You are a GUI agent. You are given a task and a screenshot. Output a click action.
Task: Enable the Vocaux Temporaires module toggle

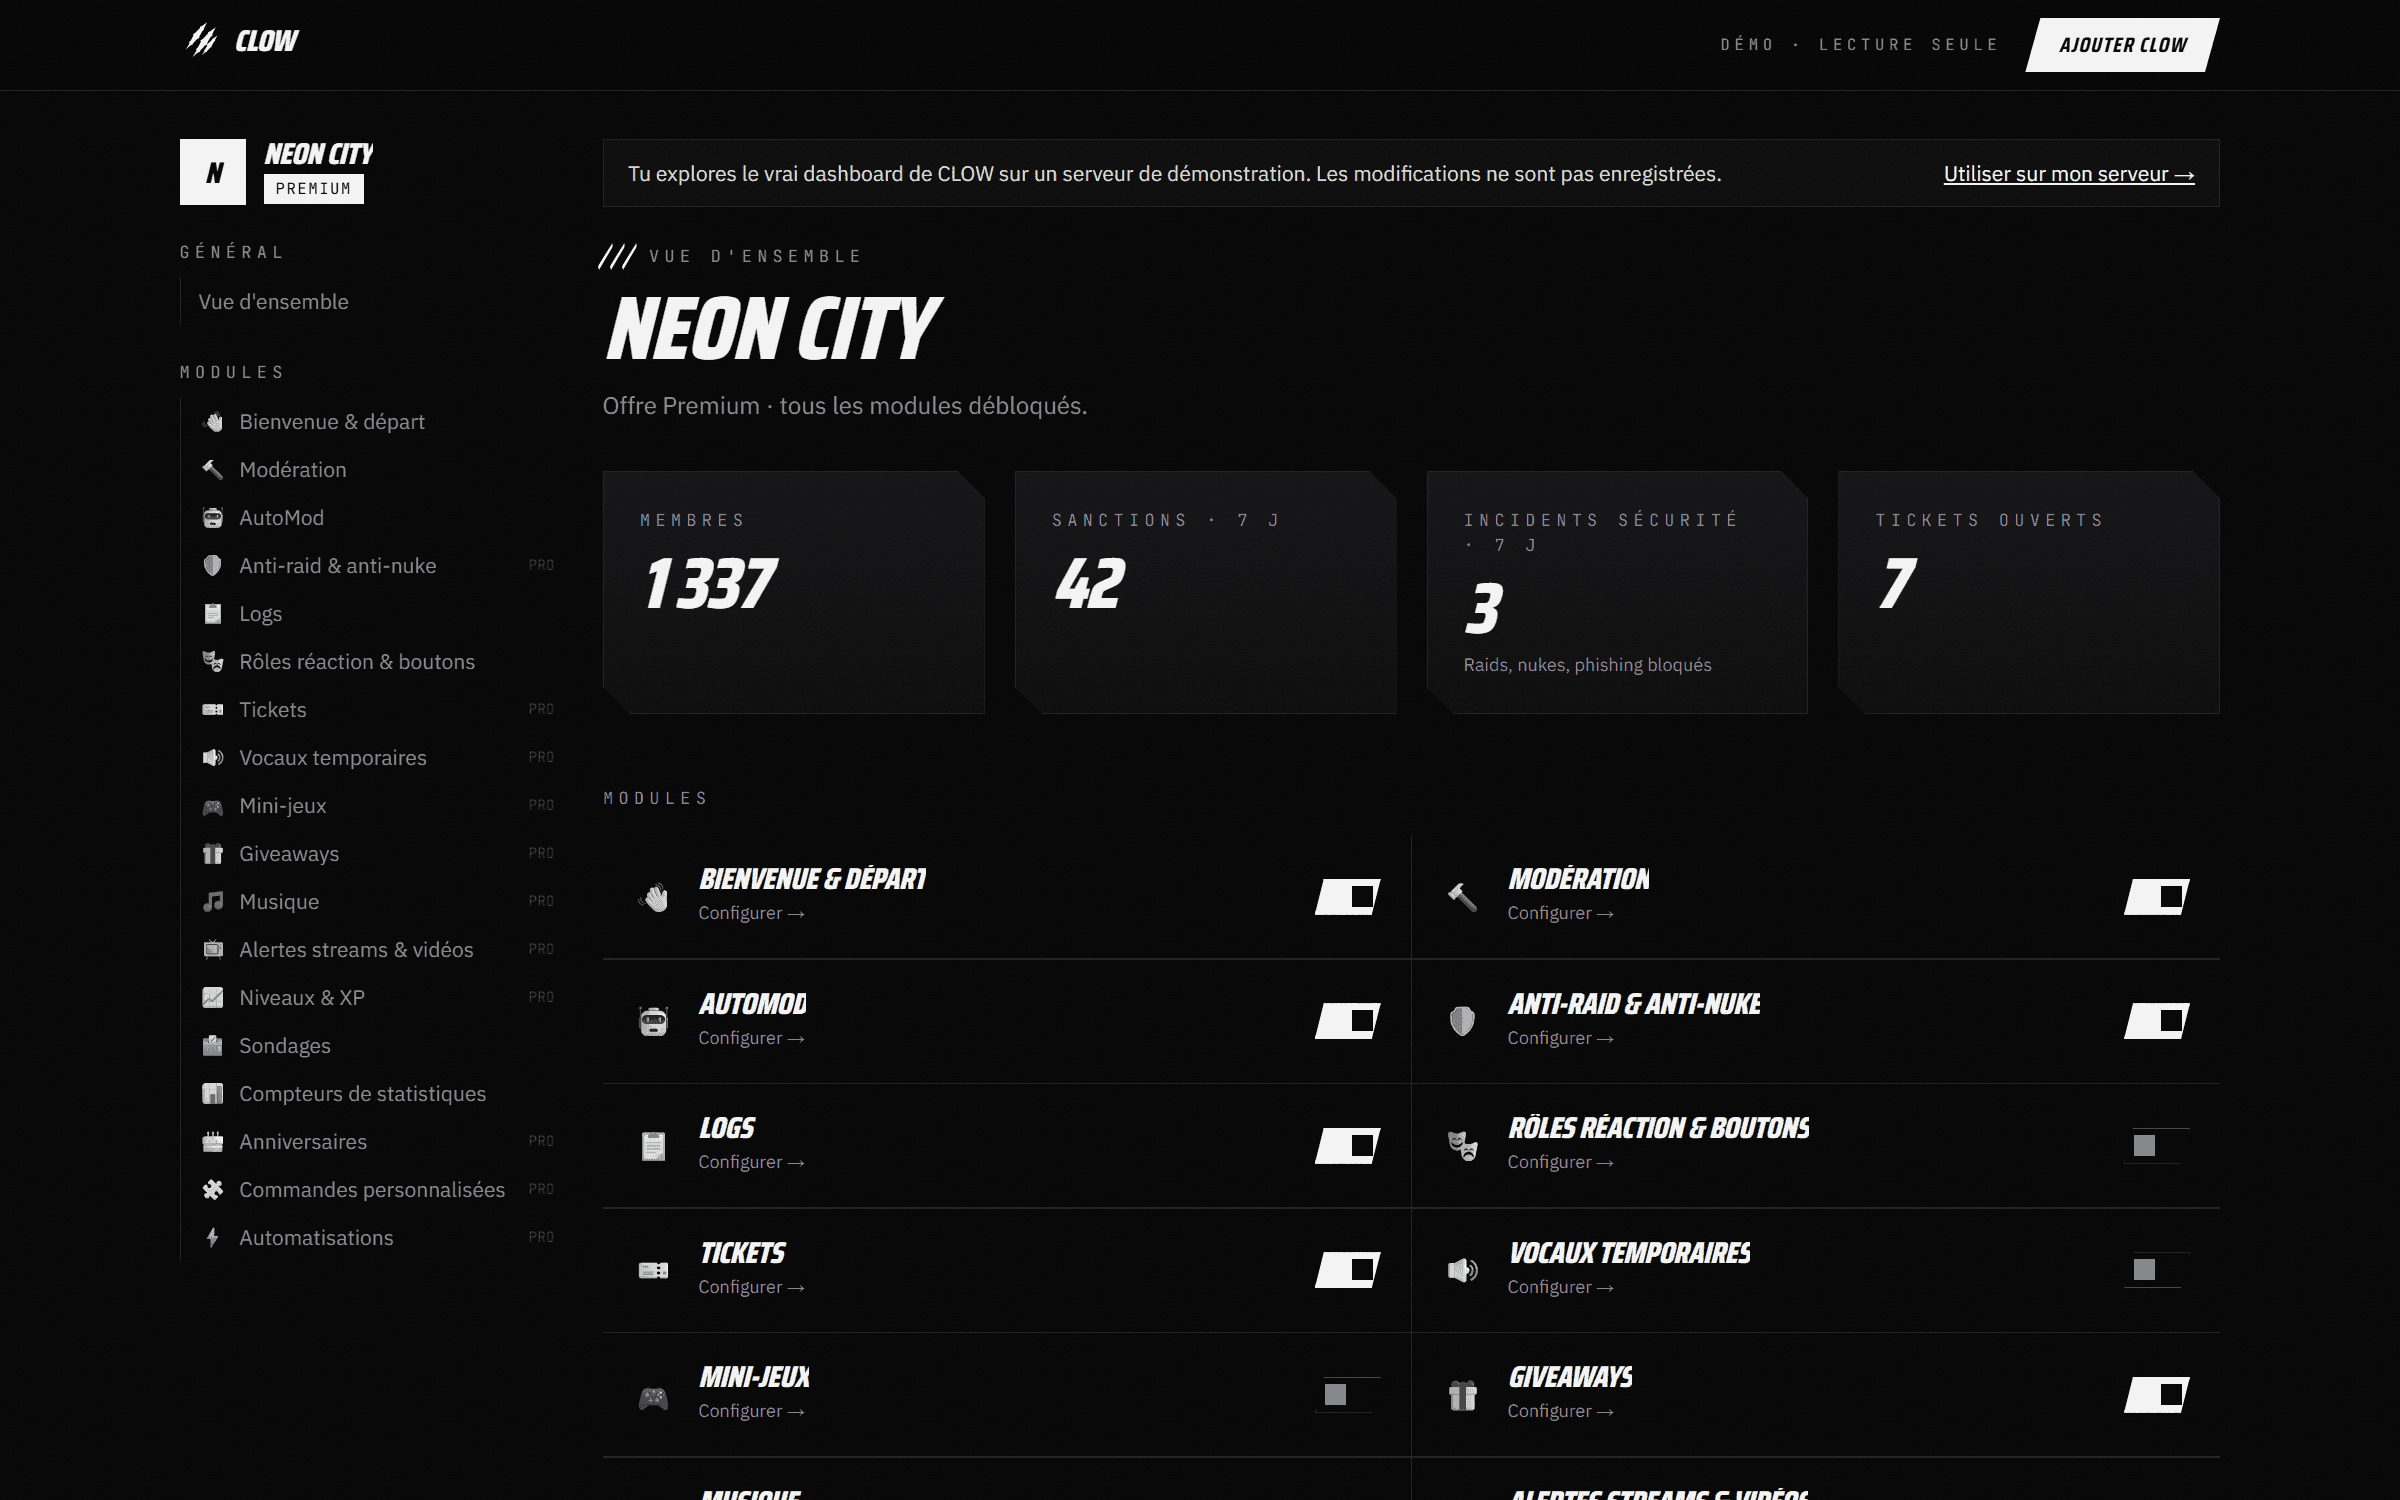[2157, 1270]
